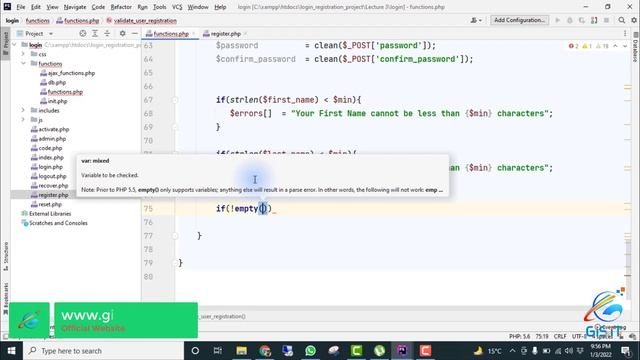Open the Refactor menu
The image size is (640, 360).
click(x=121, y=7)
